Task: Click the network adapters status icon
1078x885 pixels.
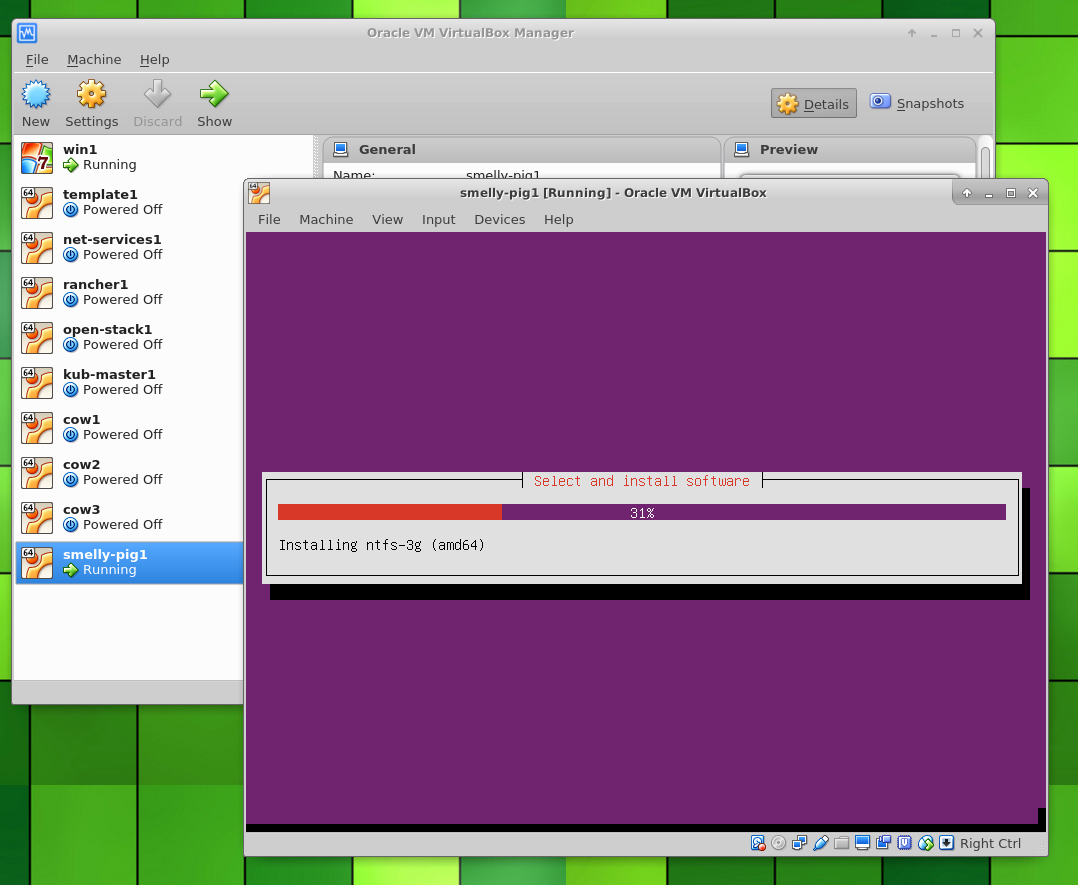Action: point(800,843)
